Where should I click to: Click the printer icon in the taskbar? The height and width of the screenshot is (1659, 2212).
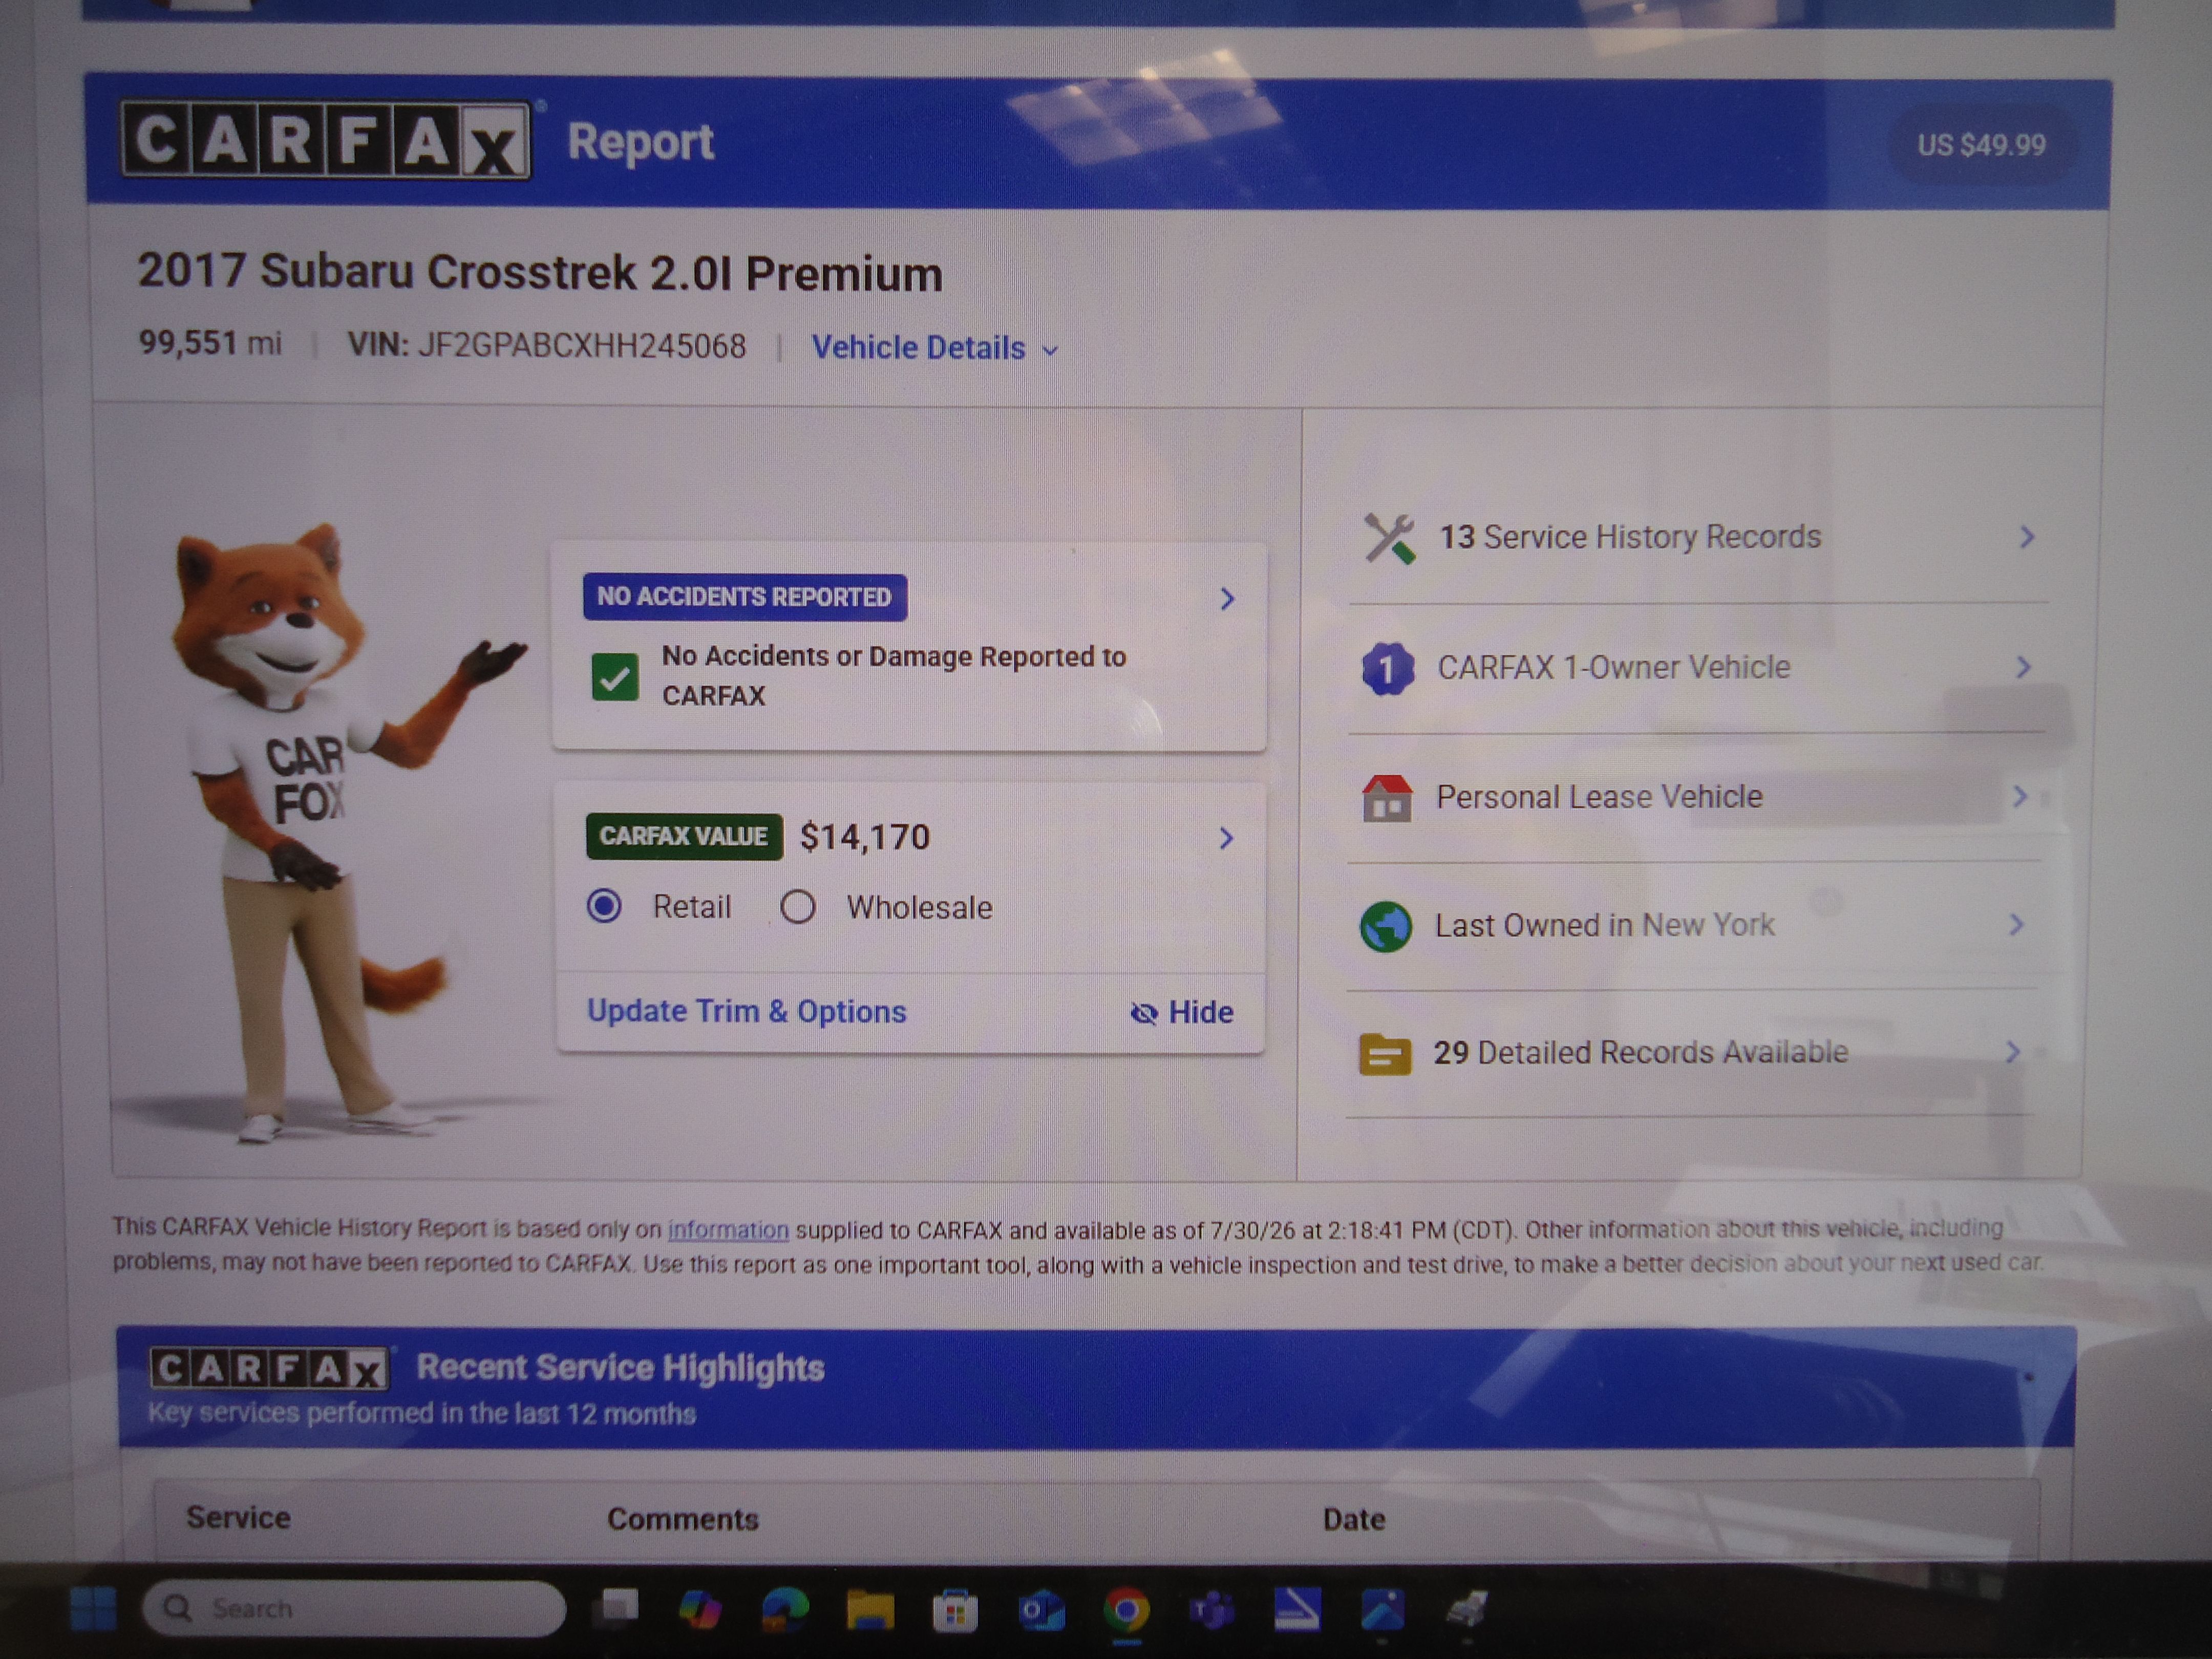(x=1467, y=1609)
